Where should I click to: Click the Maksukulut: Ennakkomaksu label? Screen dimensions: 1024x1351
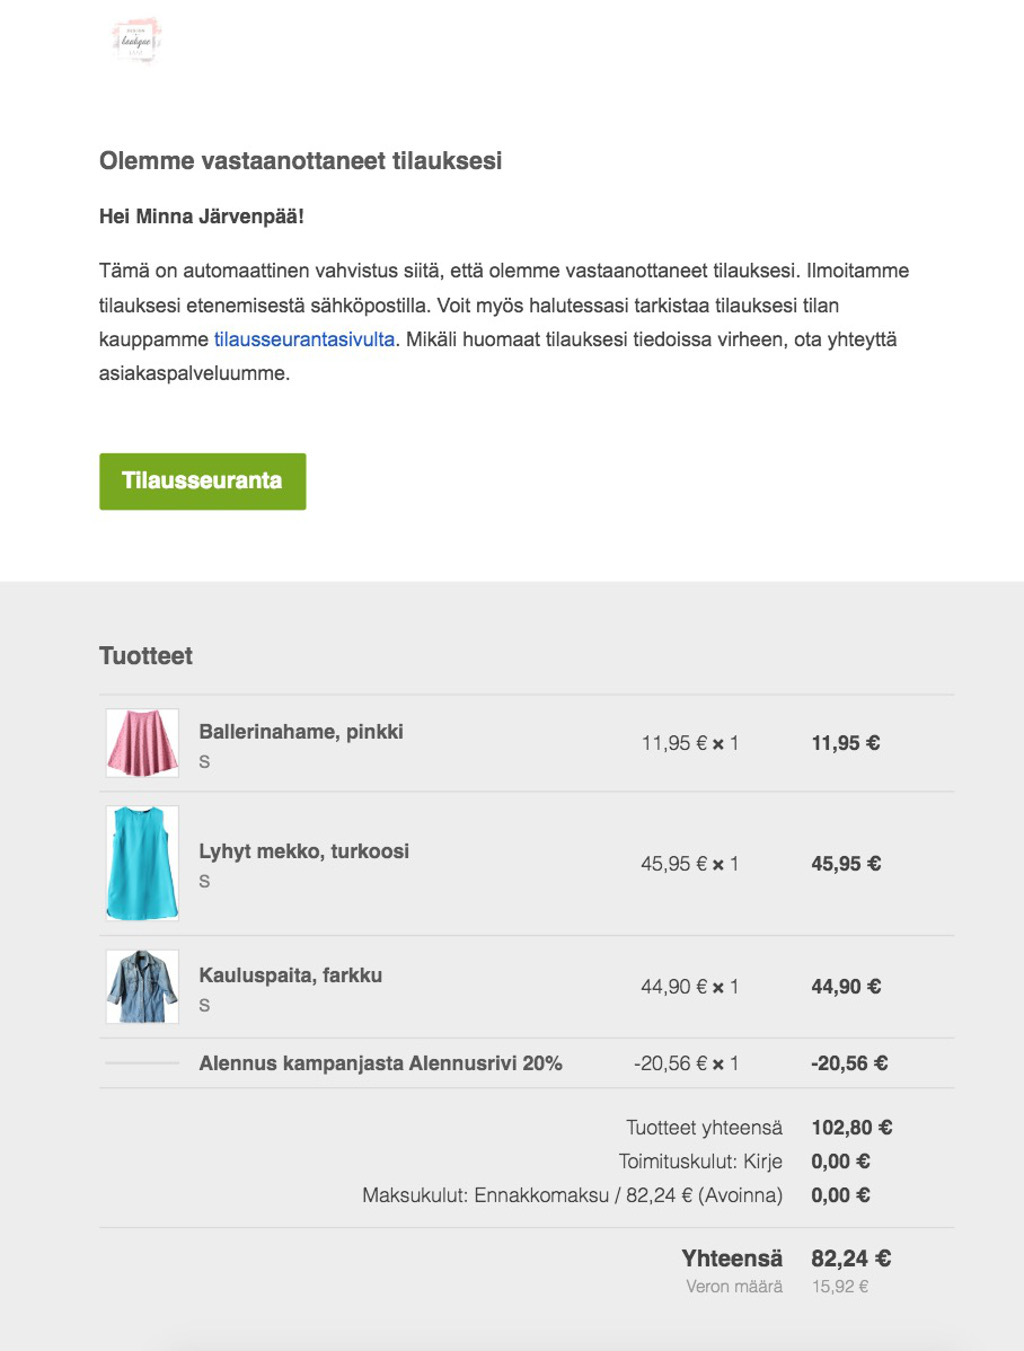[572, 1196]
